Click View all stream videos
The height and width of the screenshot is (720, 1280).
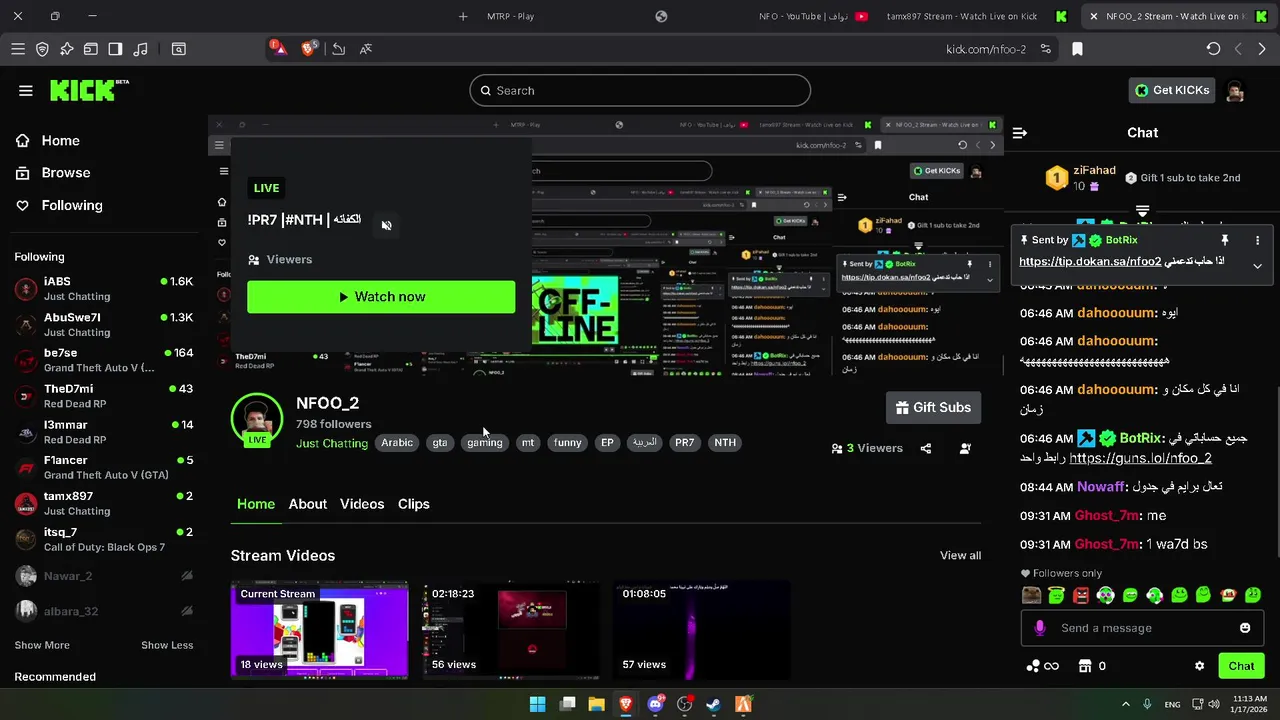coord(960,556)
